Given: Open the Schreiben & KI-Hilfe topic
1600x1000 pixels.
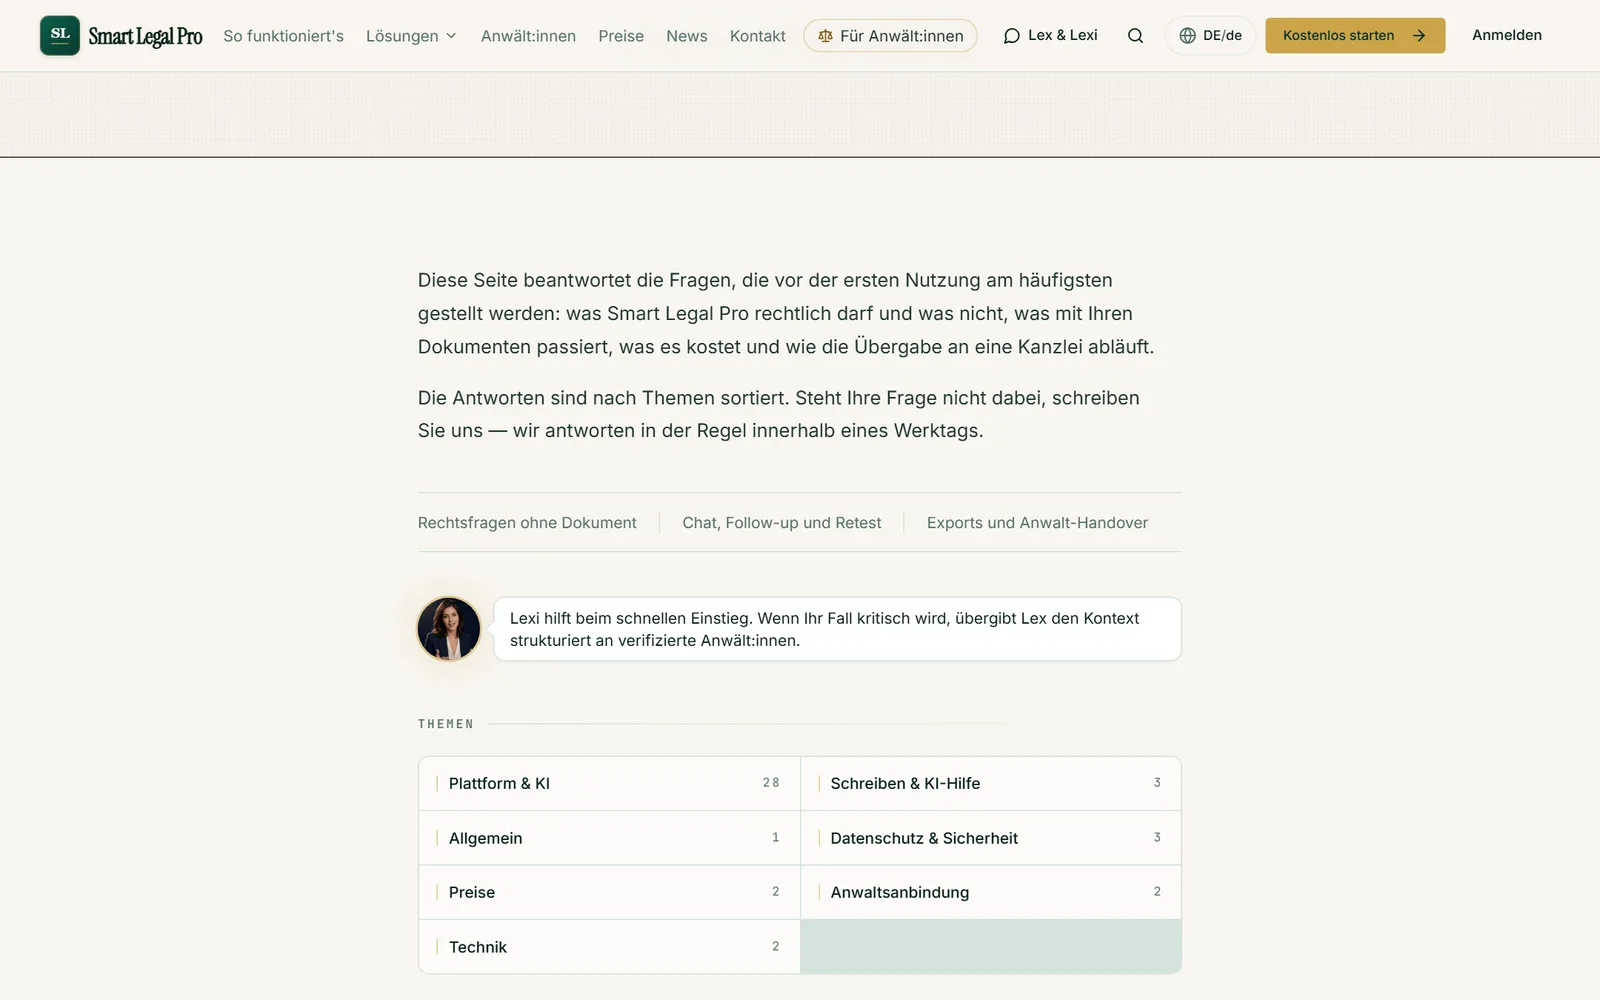Looking at the screenshot, I should point(991,783).
